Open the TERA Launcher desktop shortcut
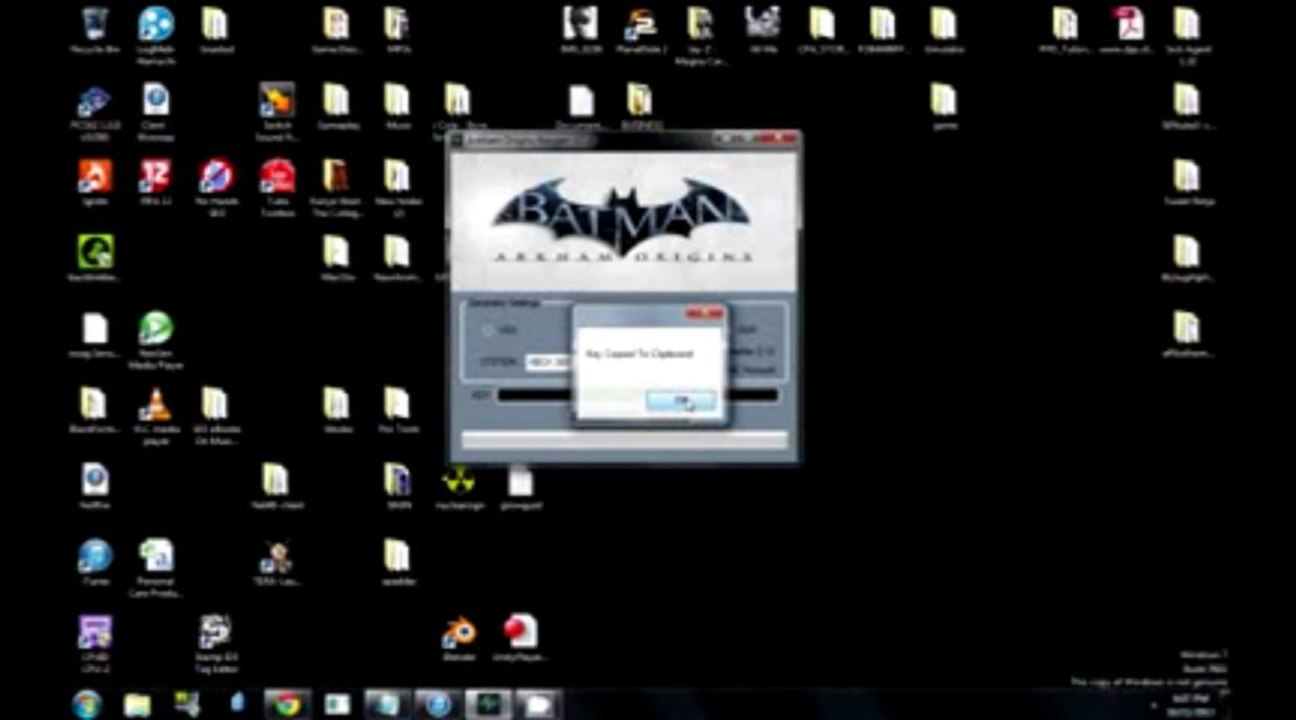The image size is (1296, 720). (x=276, y=563)
